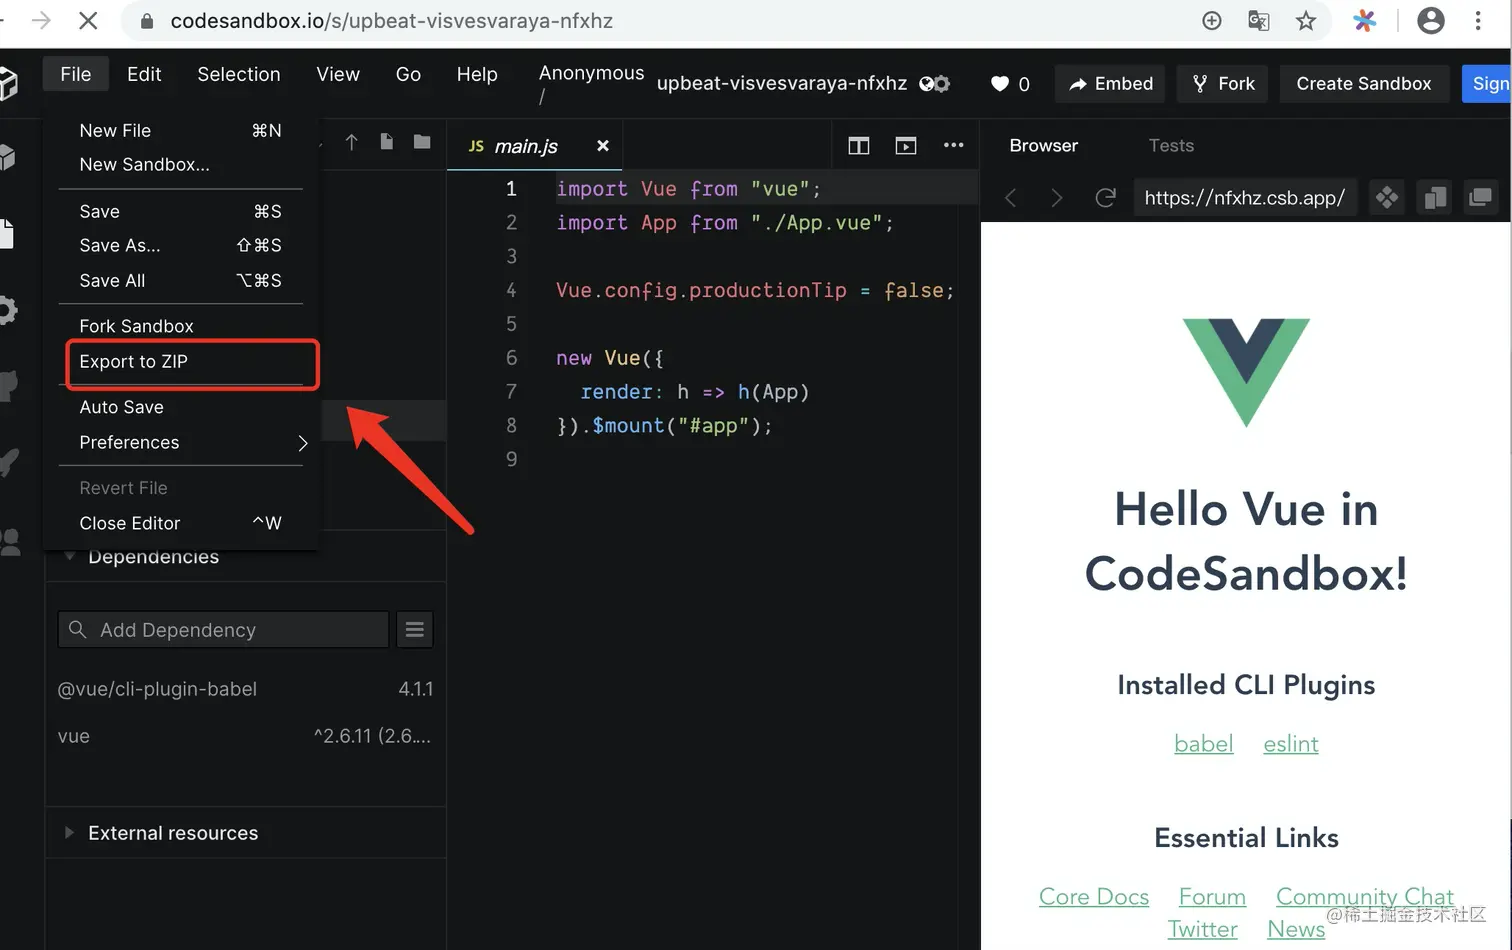1512x950 pixels.
Task: Focus the Add Dependency search field
Action: tap(223, 630)
